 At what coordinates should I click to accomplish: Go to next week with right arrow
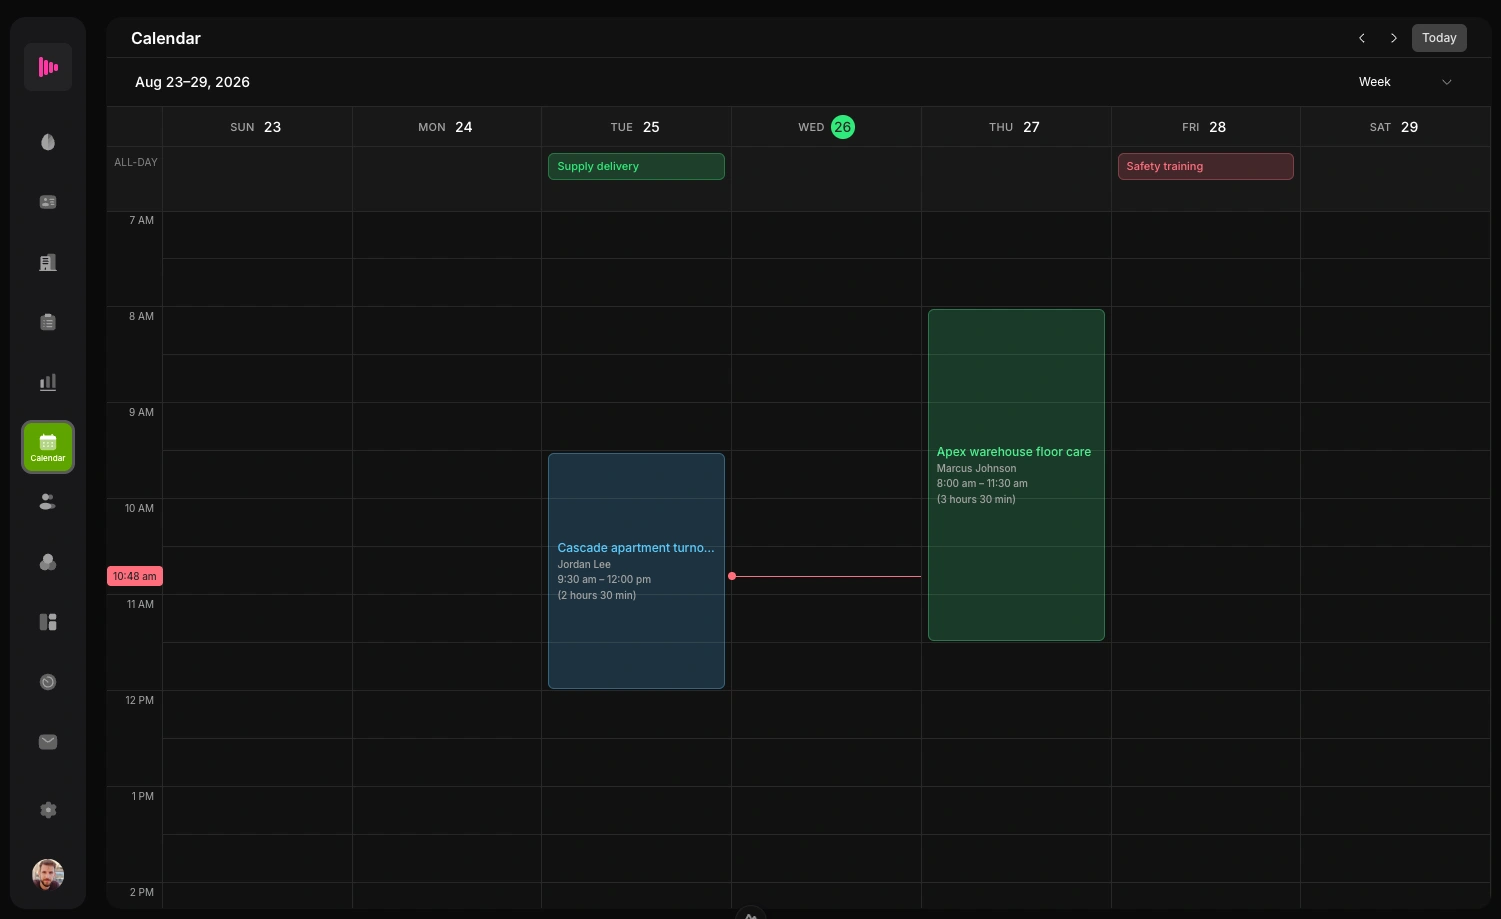click(x=1394, y=38)
